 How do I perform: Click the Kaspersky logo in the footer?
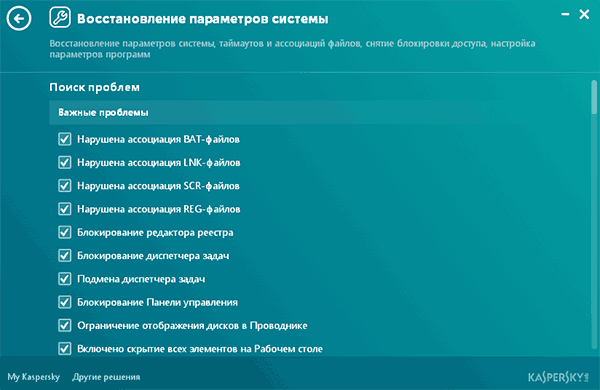(x=558, y=377)
